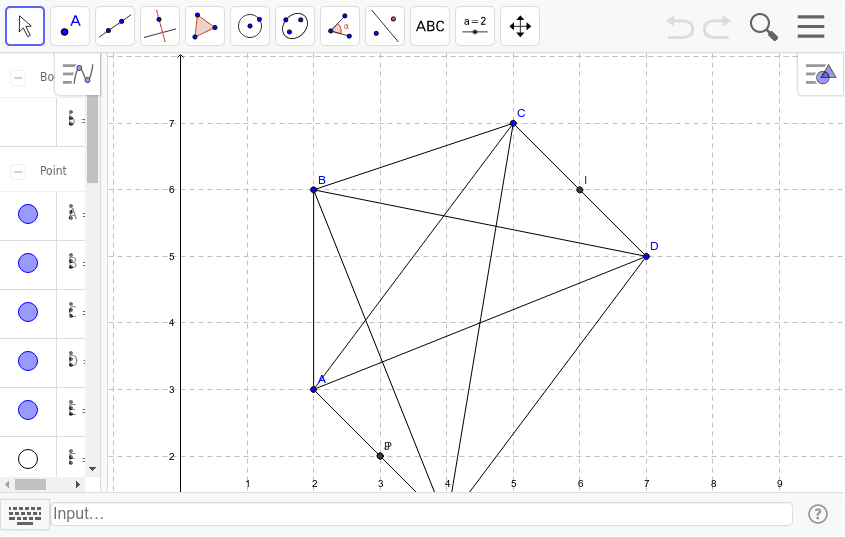Viewport: 845px width, 537px height.
Task: Click the 'Point' category label
Action: pyautogui.click(x=53, y=171)
